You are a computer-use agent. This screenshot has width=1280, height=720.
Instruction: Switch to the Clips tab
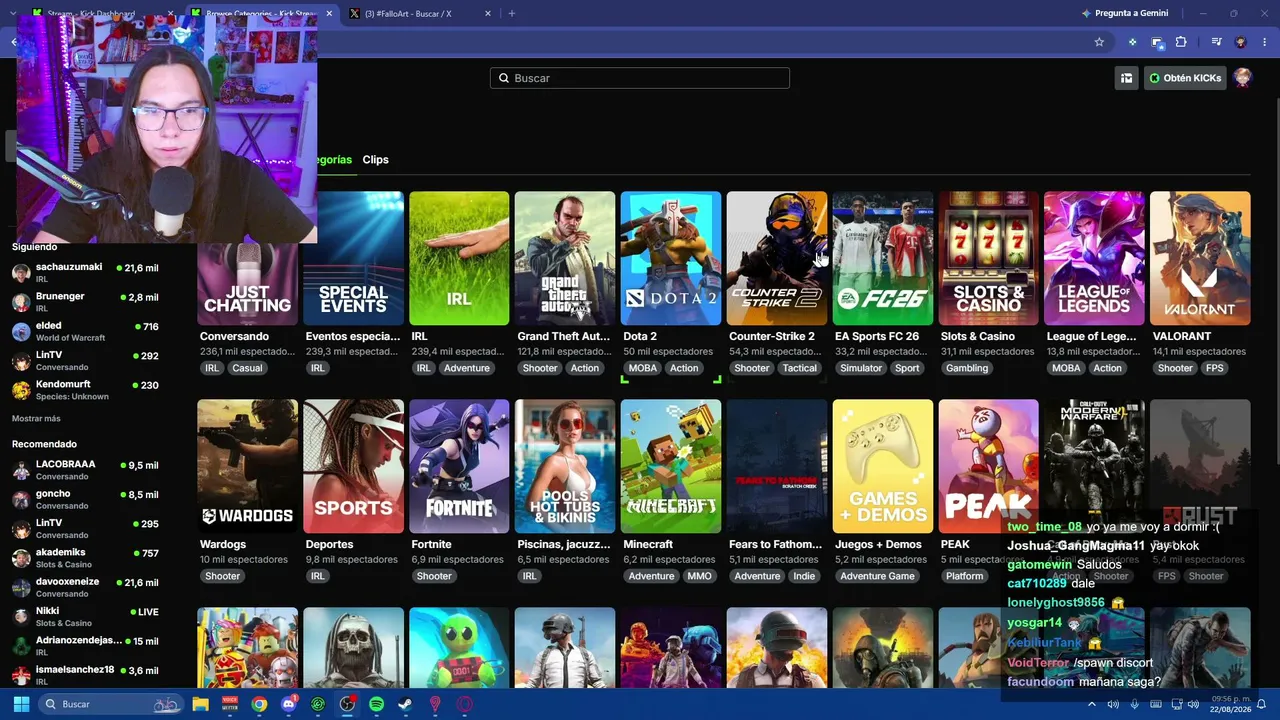[x=375, y=160]
